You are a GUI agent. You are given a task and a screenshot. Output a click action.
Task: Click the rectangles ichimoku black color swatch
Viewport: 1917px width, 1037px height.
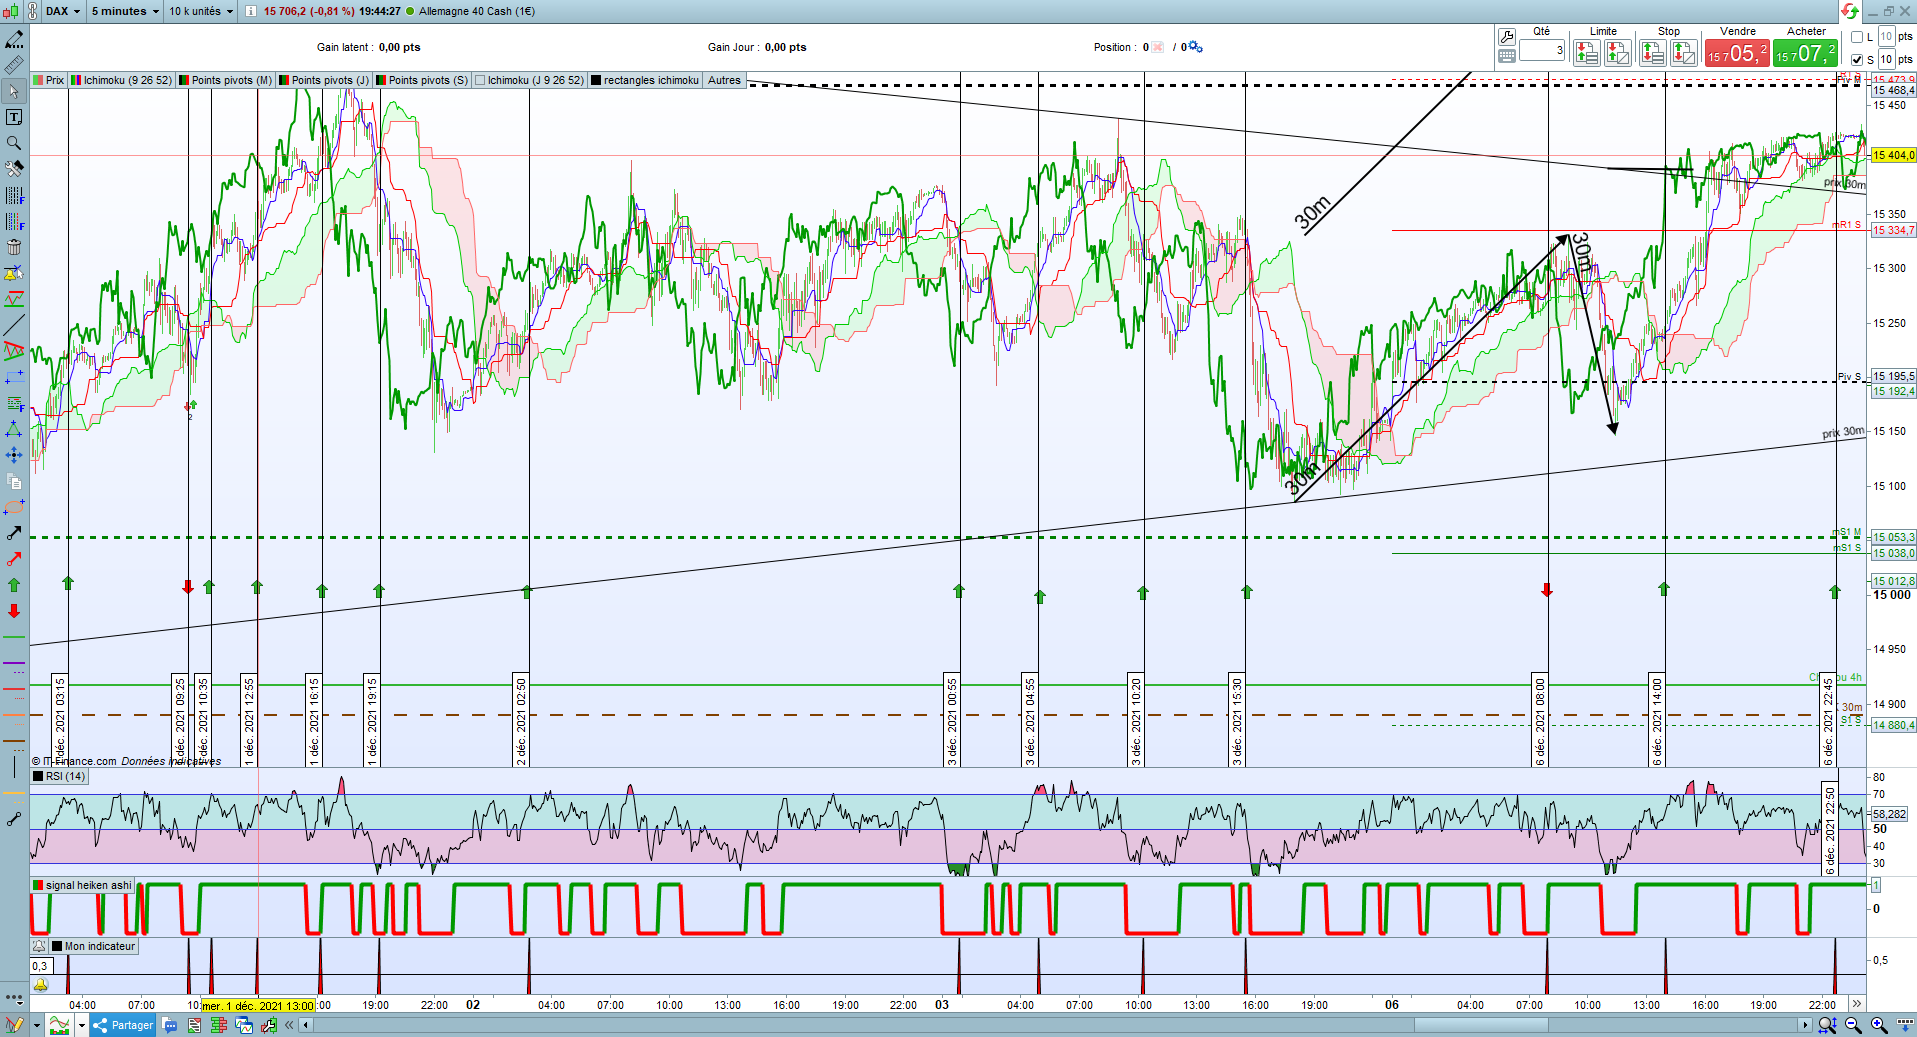tap(596, 80)
